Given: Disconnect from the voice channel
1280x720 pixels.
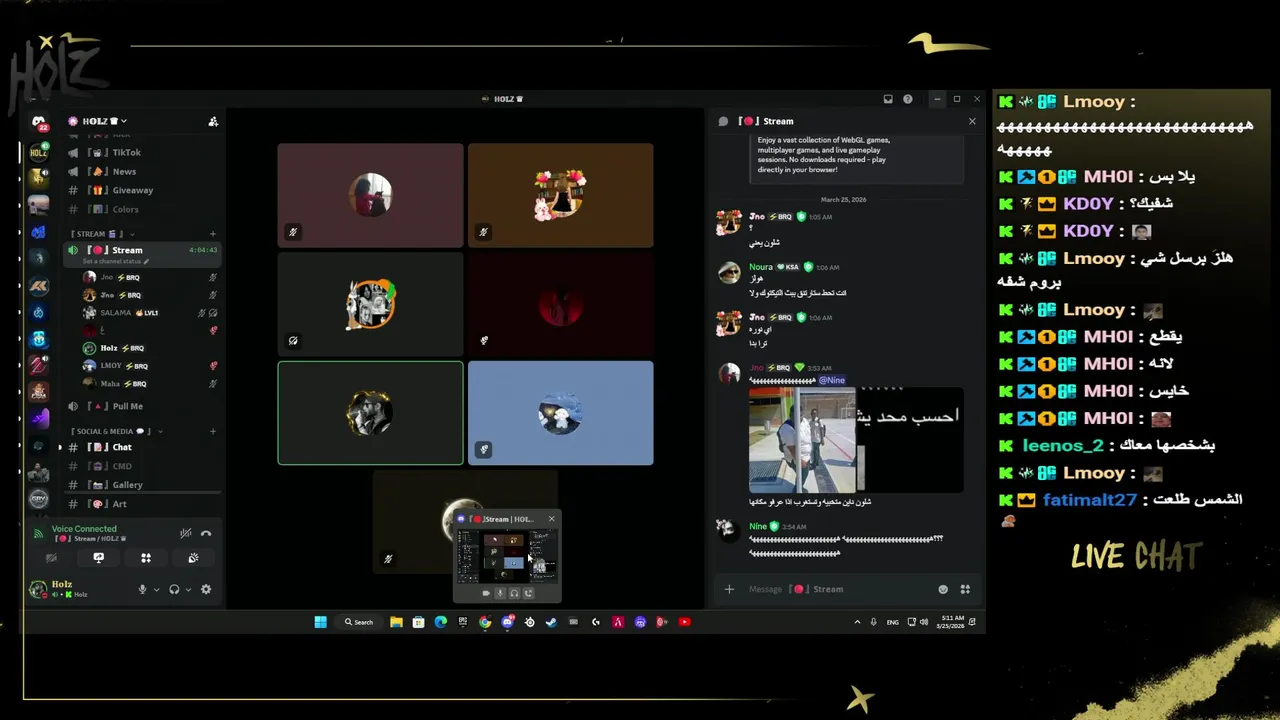Looking at the screenshot, I should (x=206, y=533).
